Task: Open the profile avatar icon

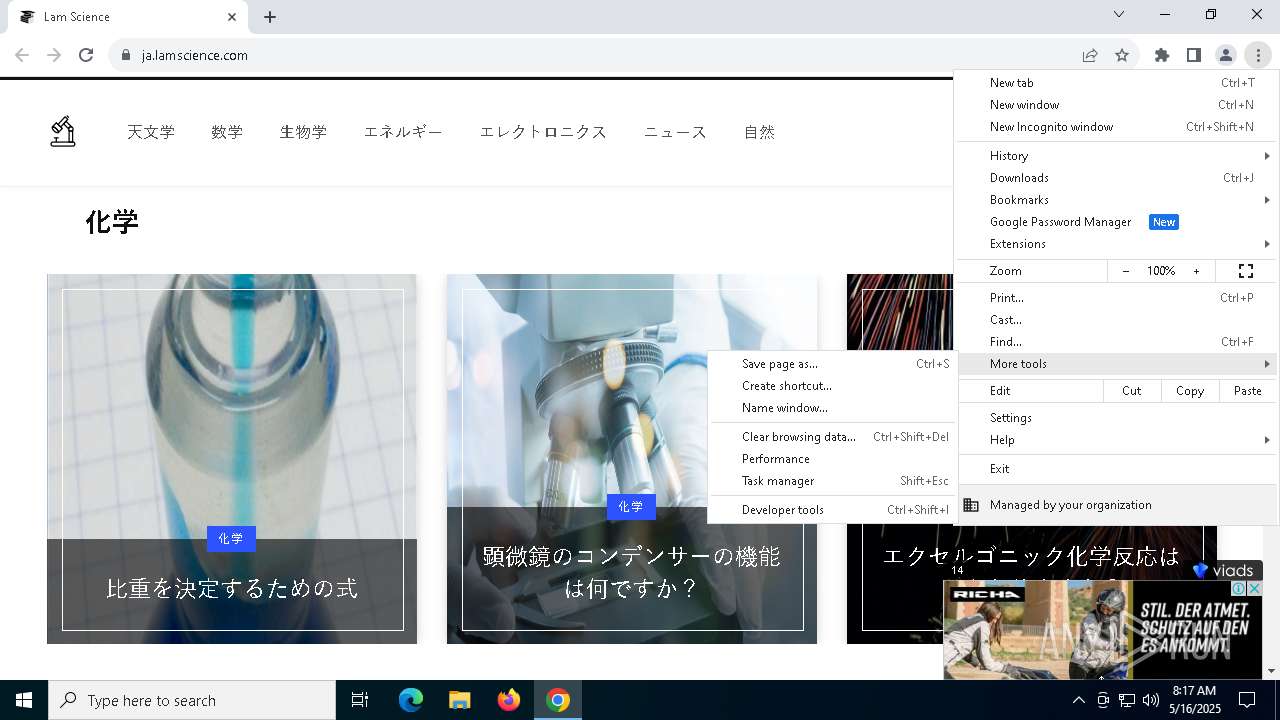Action: (1226, 55)
